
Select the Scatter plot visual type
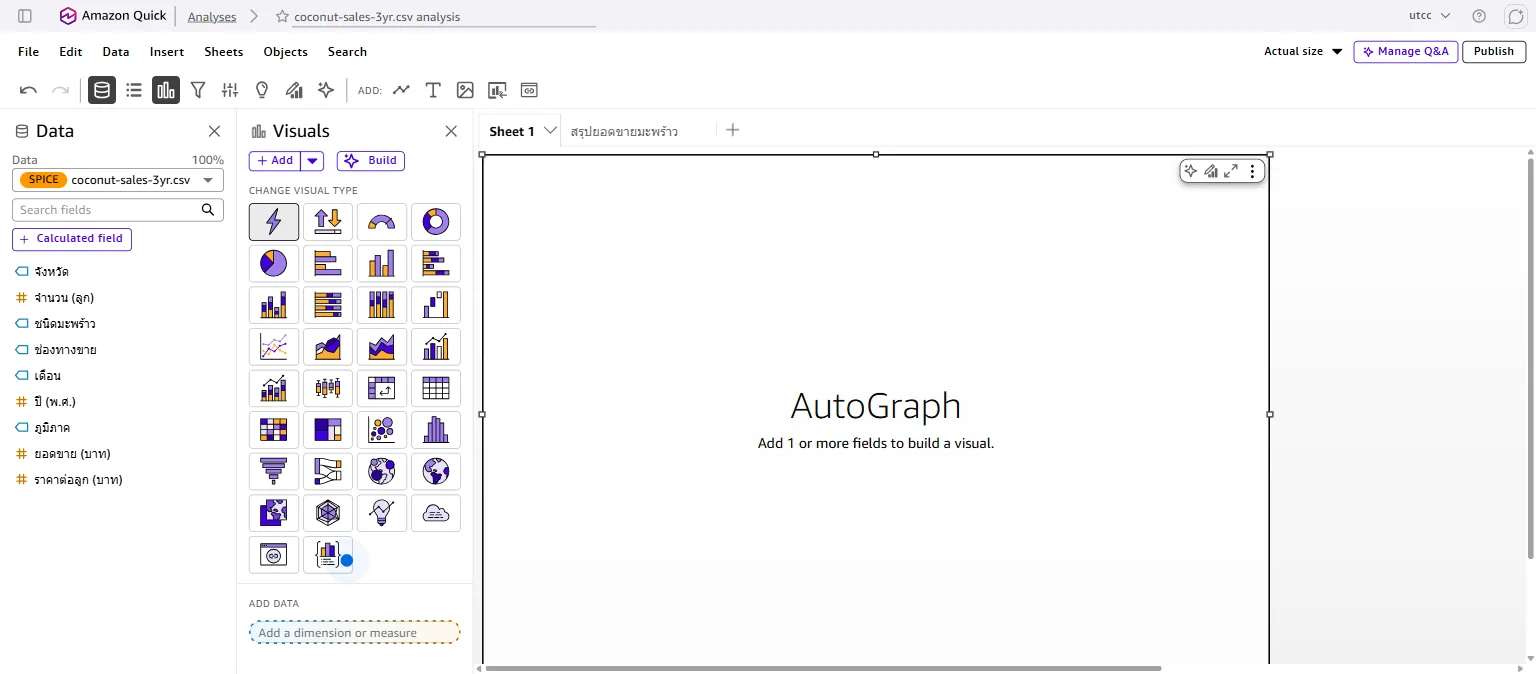coord(382,430)
